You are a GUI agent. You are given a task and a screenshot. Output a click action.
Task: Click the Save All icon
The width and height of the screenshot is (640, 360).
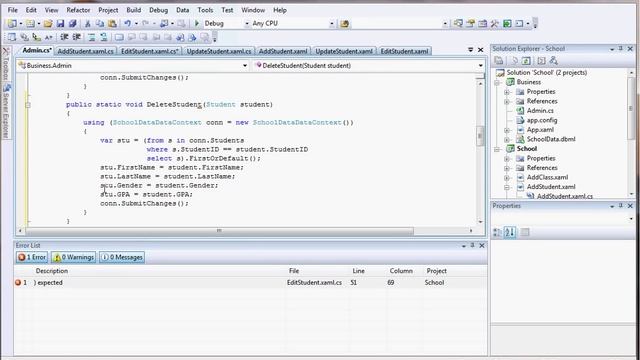[x=73, y=24]
